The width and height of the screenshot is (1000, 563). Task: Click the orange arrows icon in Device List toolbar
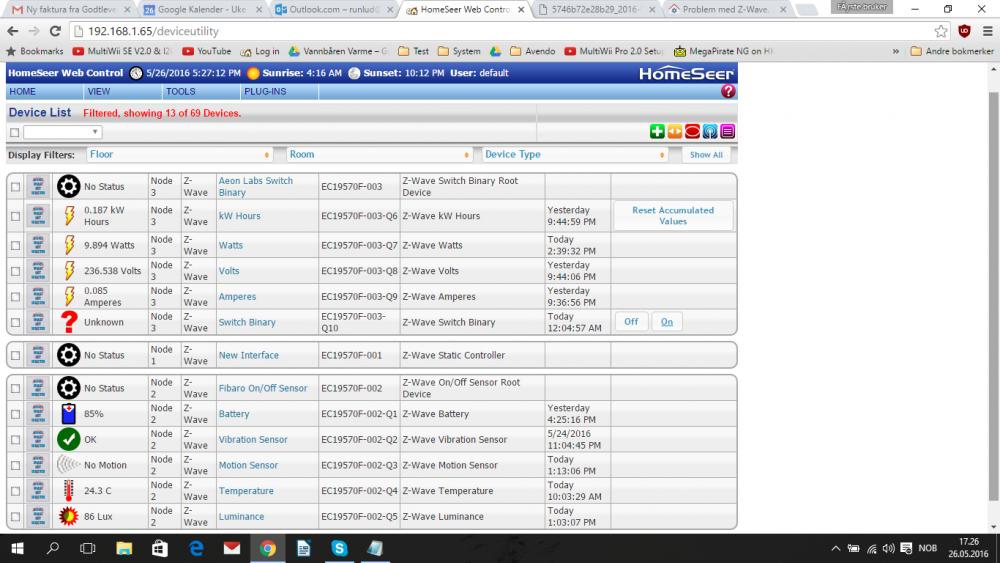pyautogui.click(x=675, y=132)
